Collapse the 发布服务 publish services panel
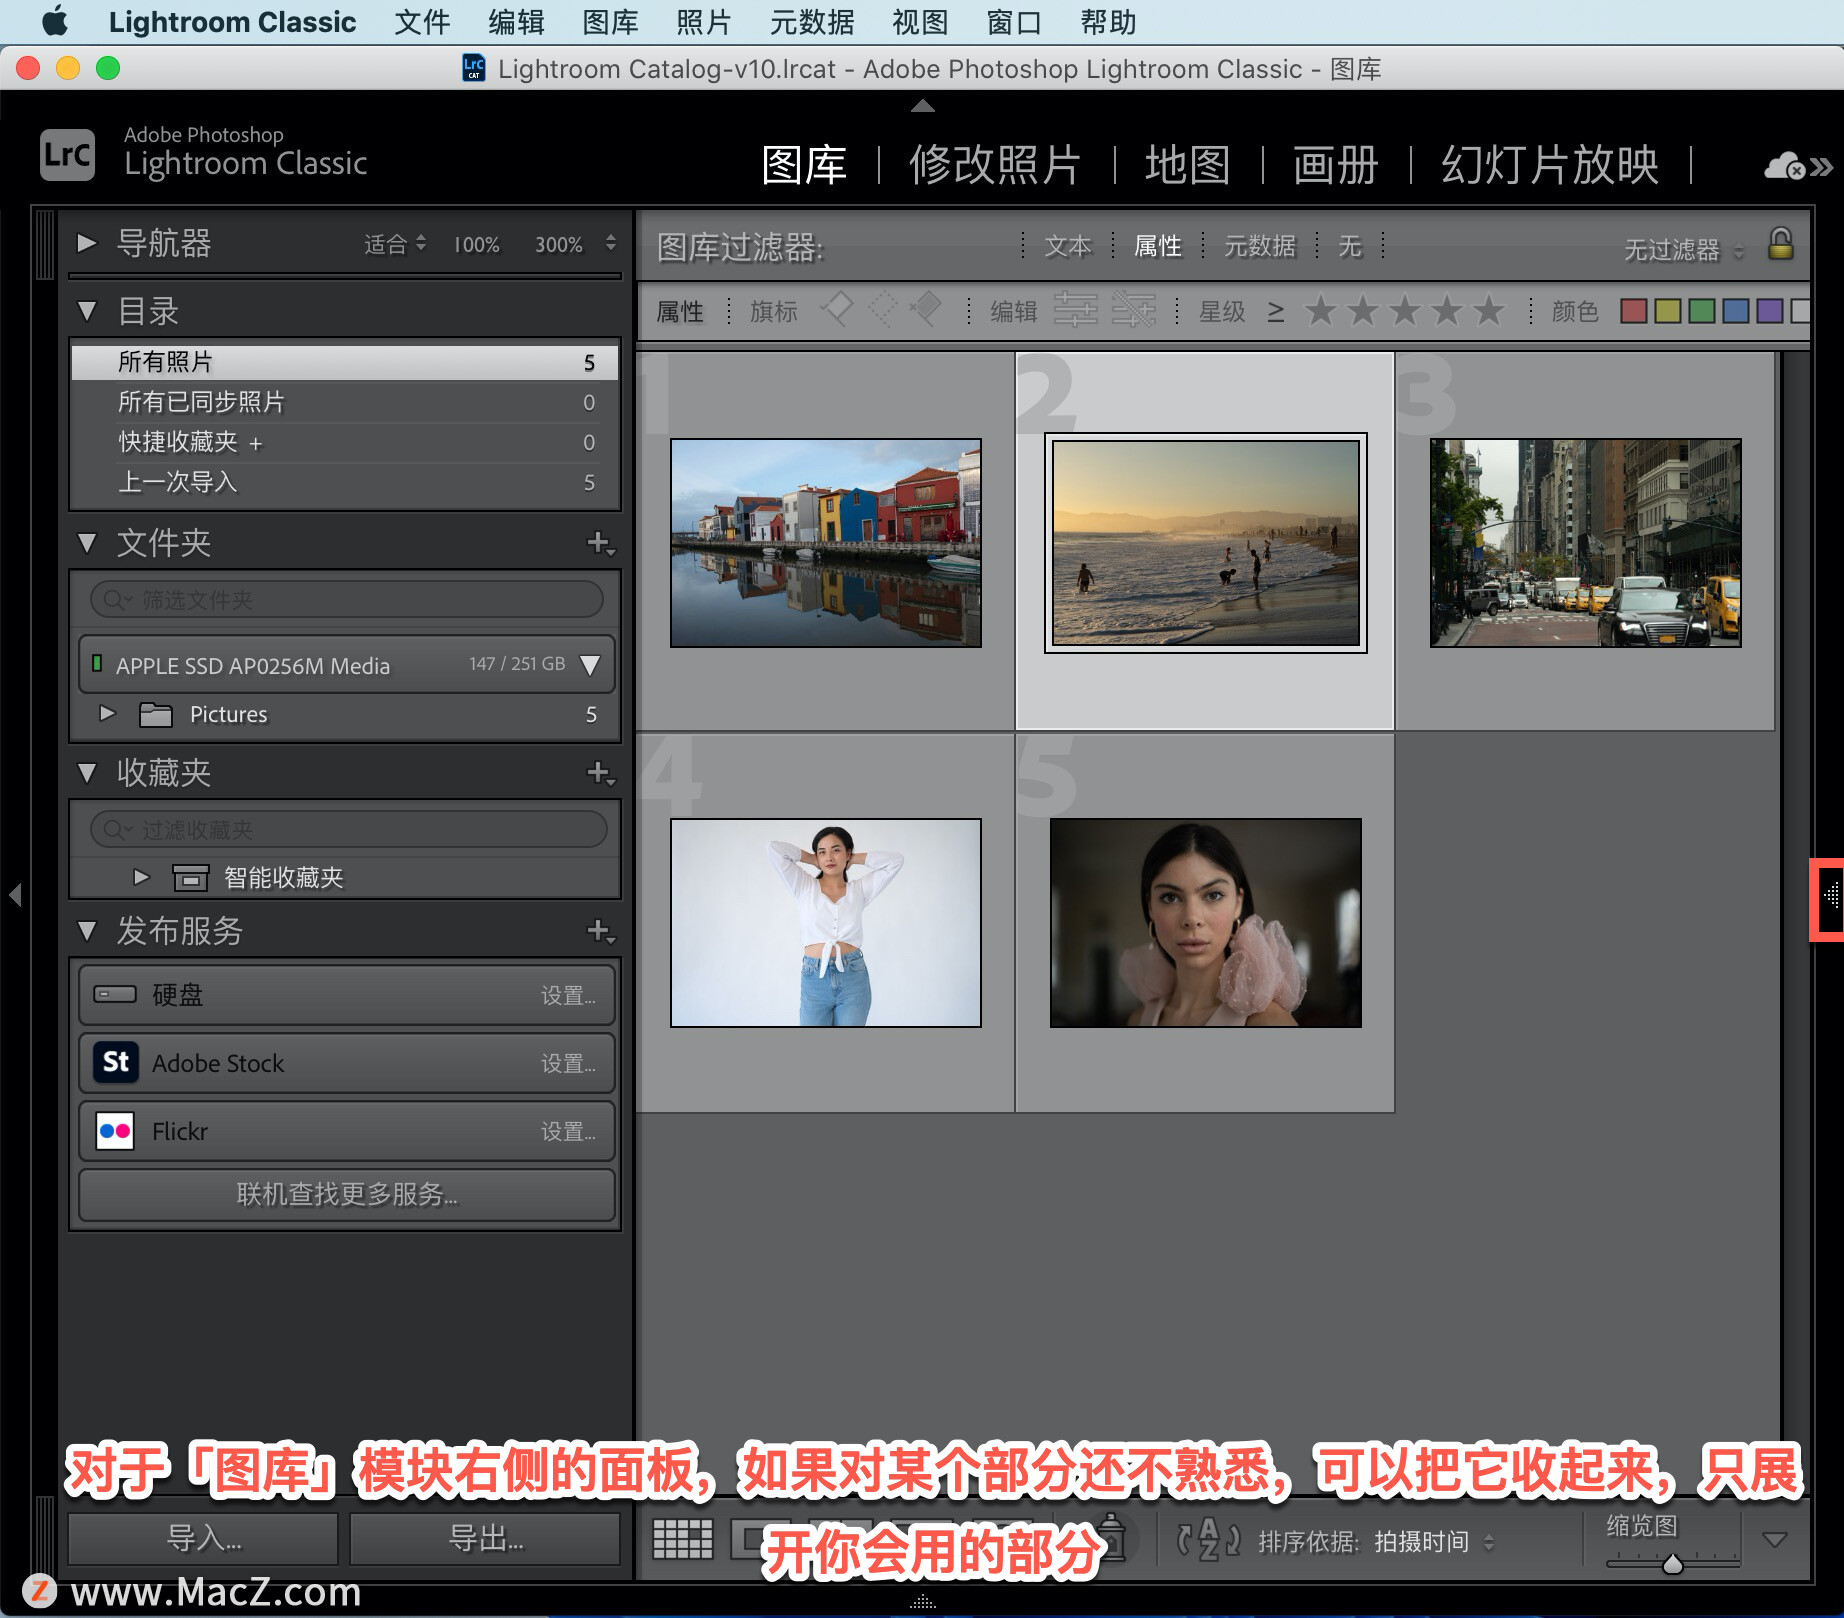The image size is (1844, 1618). (x=87, y=931)
